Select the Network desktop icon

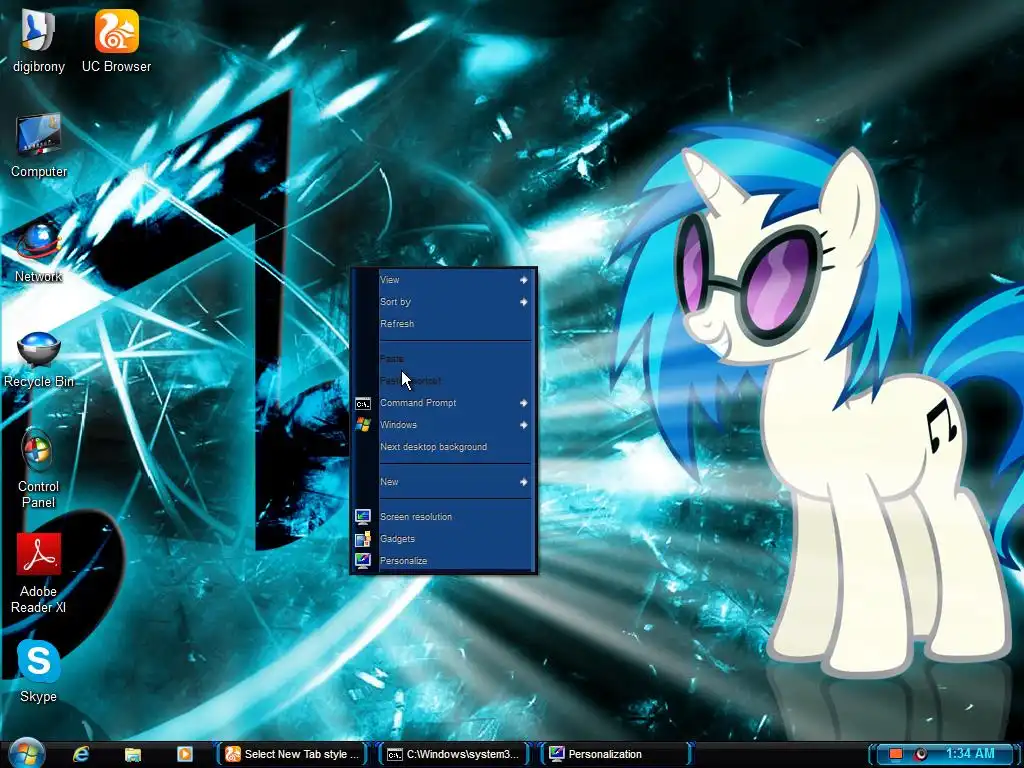click(x=38, y=240)
